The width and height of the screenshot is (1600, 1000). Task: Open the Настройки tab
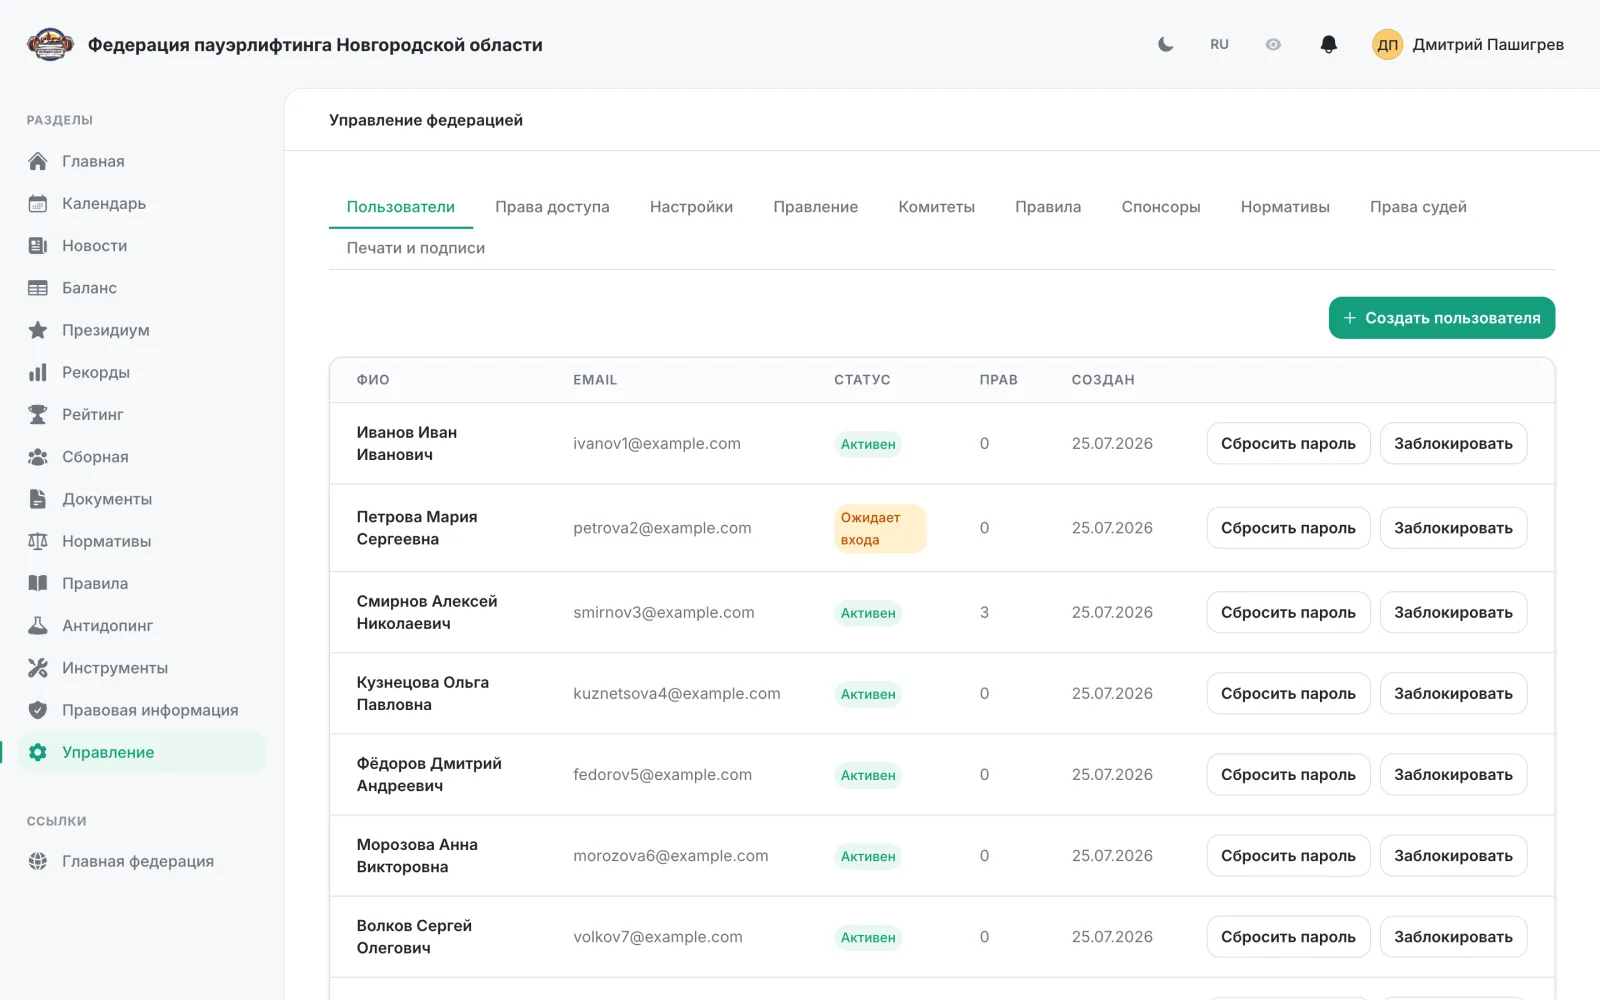pos(691,207)
